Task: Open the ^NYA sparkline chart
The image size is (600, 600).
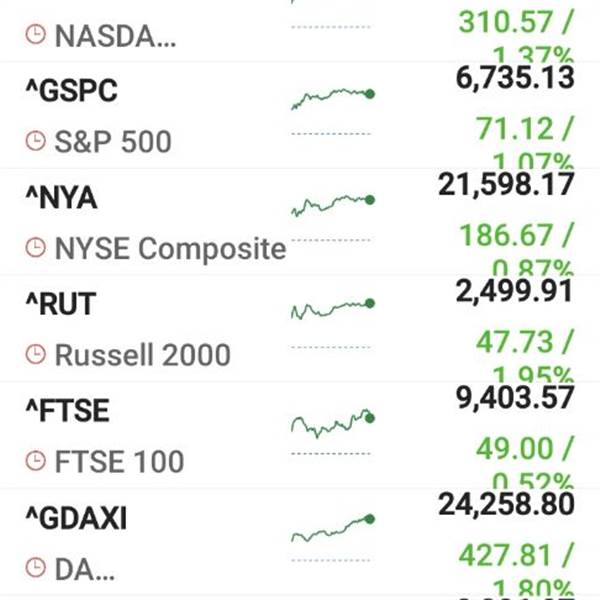Action: point(332,204)
